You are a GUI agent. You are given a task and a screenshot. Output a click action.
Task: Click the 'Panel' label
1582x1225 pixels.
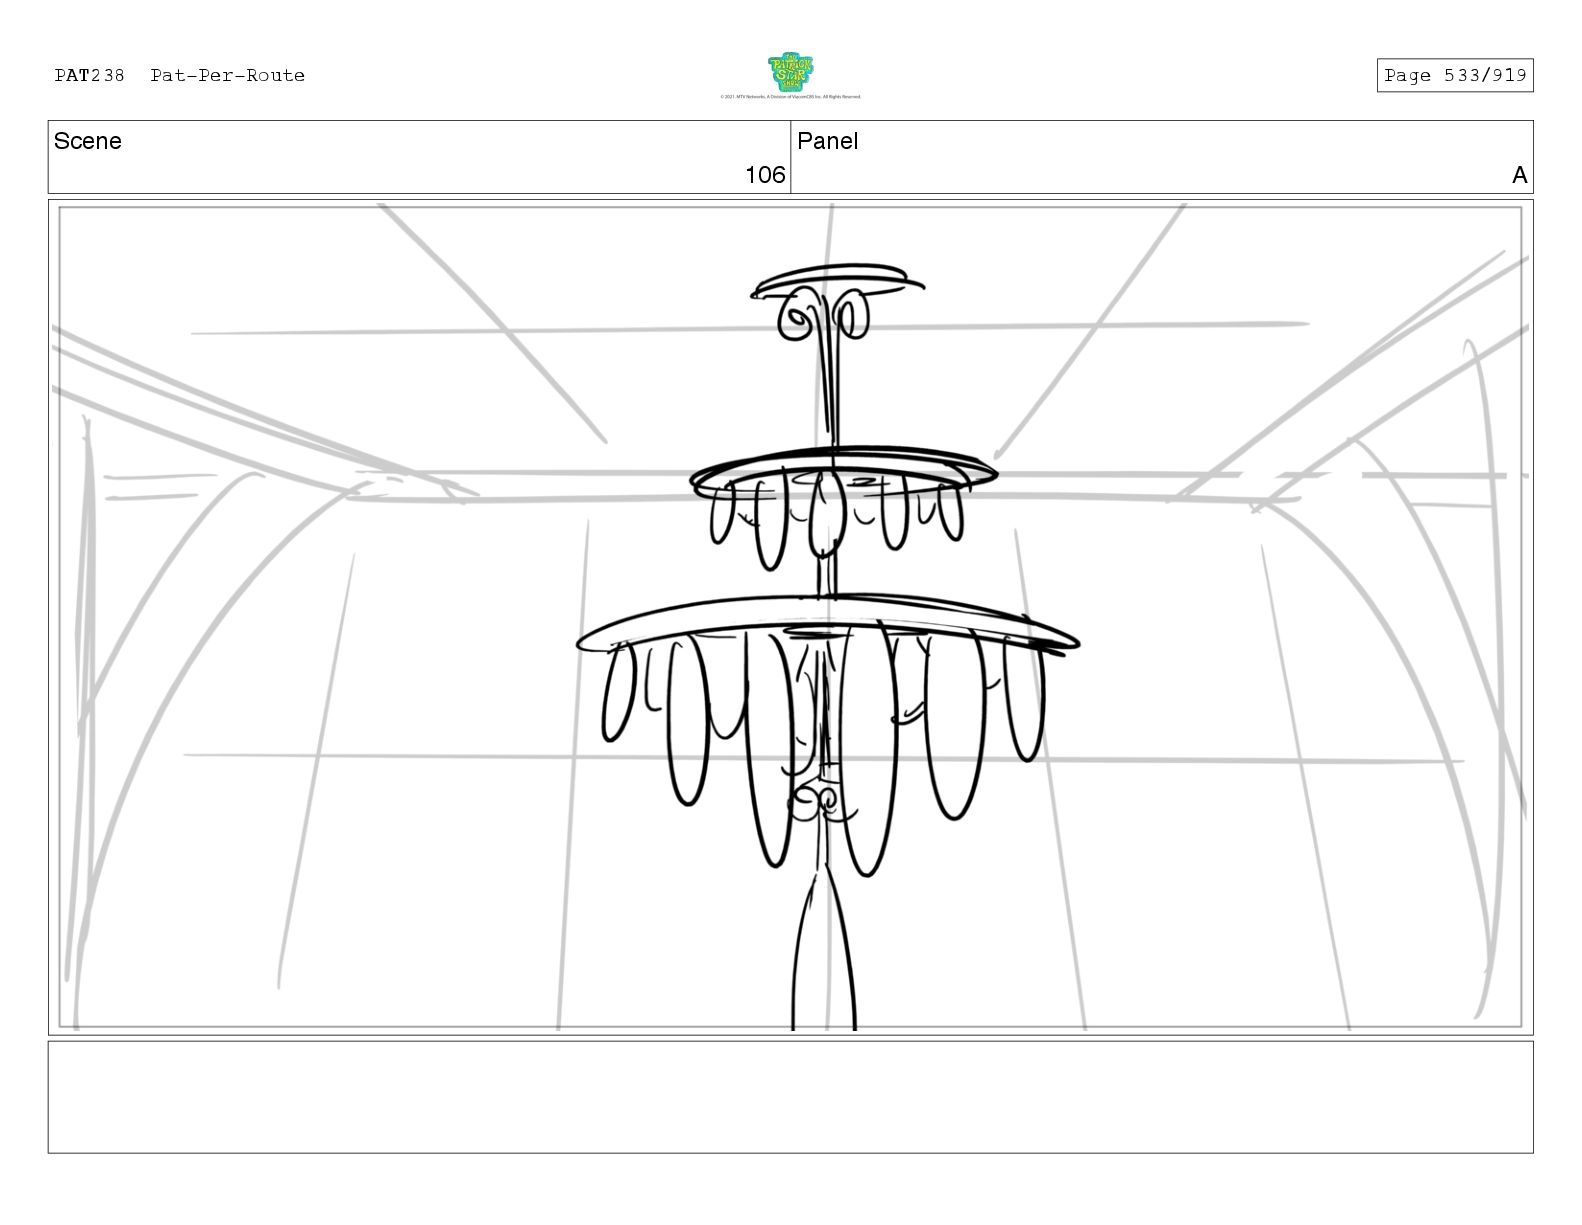click(828, 141)
